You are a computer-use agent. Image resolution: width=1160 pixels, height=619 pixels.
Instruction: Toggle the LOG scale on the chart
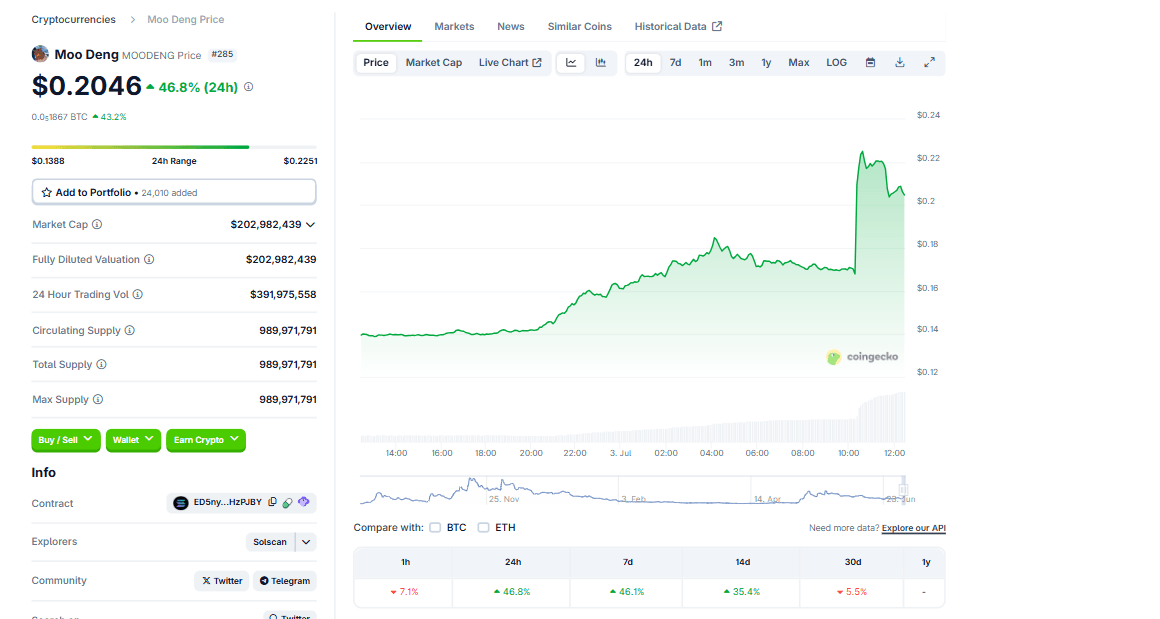836,63
